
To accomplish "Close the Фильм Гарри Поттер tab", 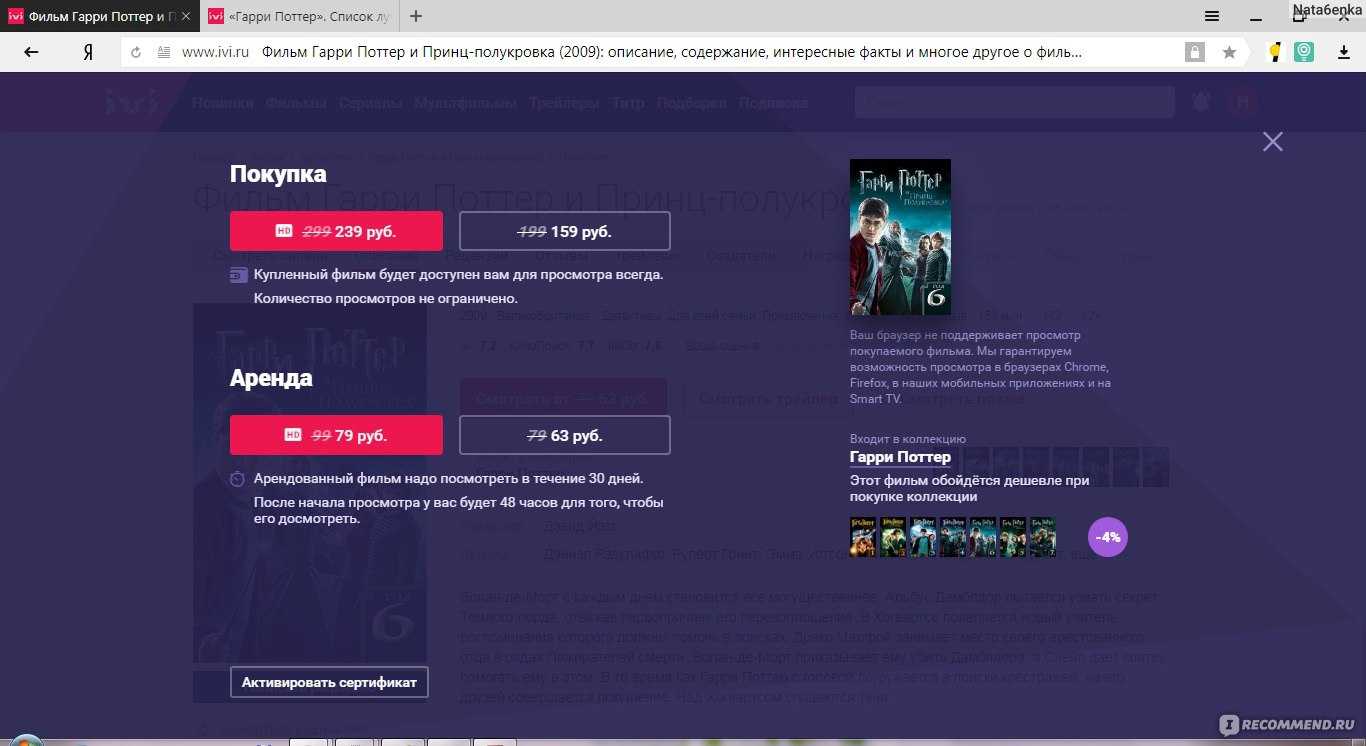I will pyautogui.click(x=187, y=16).
